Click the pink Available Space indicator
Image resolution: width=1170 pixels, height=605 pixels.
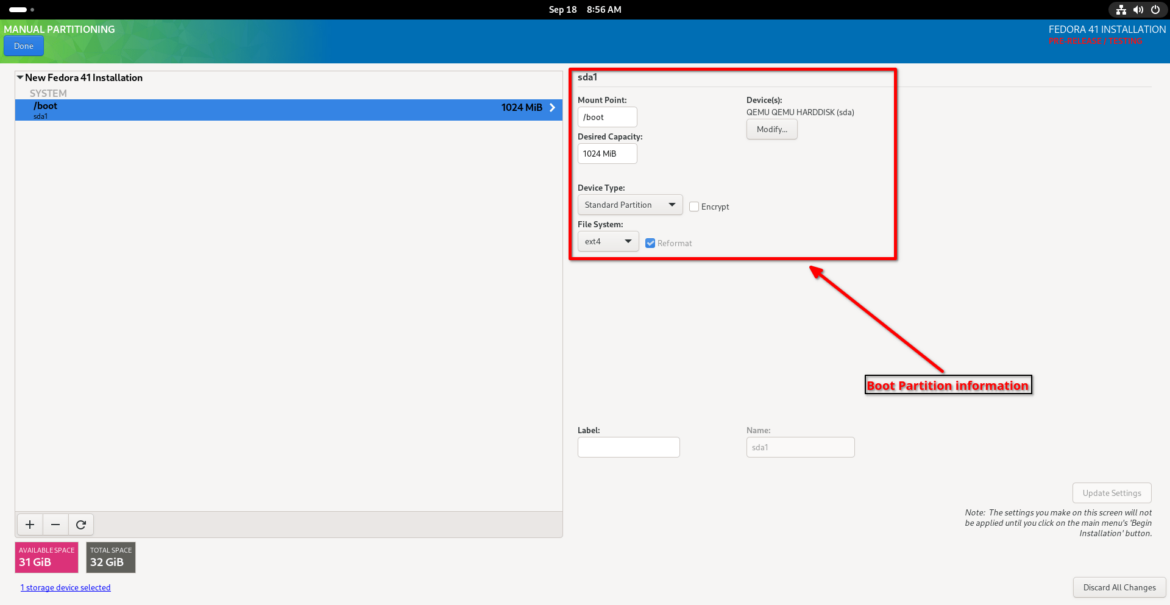pyautogui.click(x=46, y=557)
